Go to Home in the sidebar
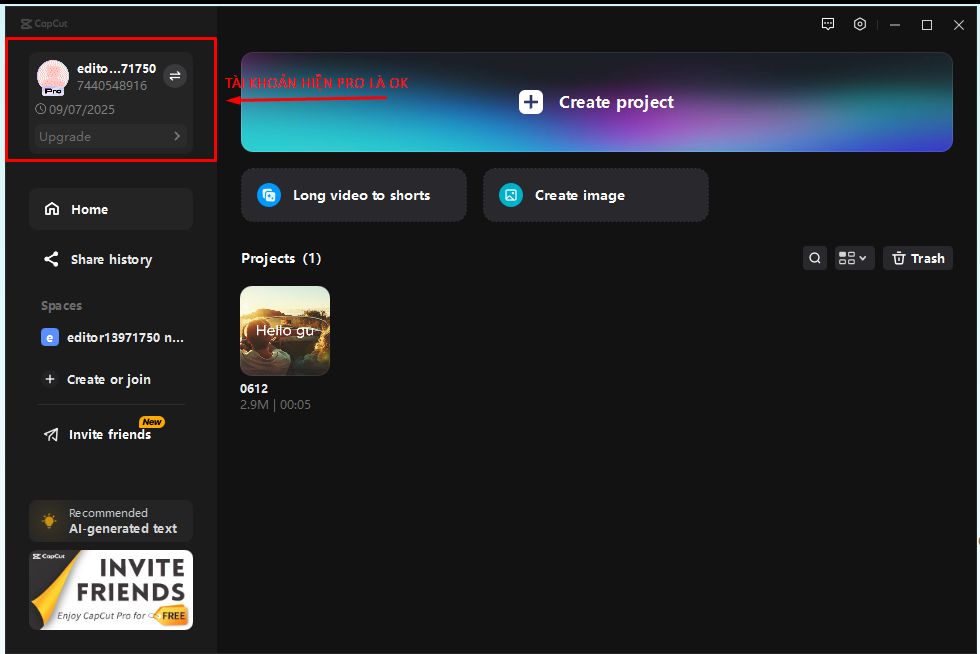Screen dimensions: 980x654 point(111,209)
